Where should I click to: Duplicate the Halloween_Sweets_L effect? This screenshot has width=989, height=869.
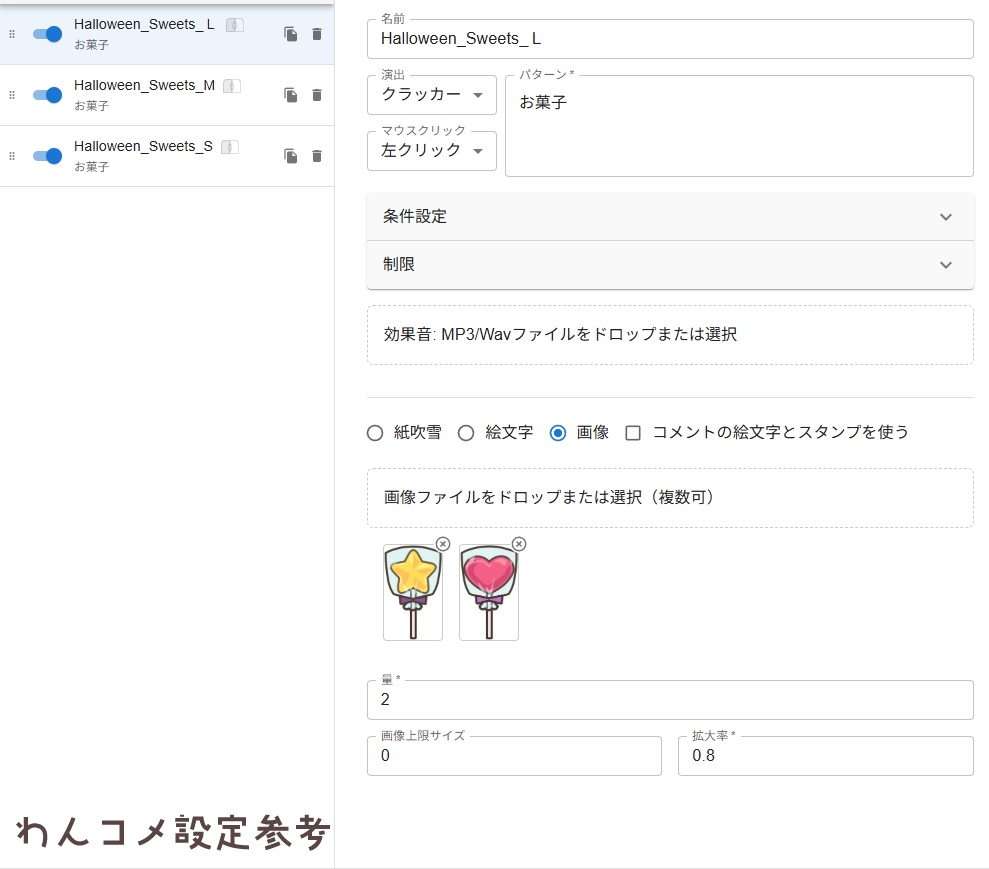point(290,33)
